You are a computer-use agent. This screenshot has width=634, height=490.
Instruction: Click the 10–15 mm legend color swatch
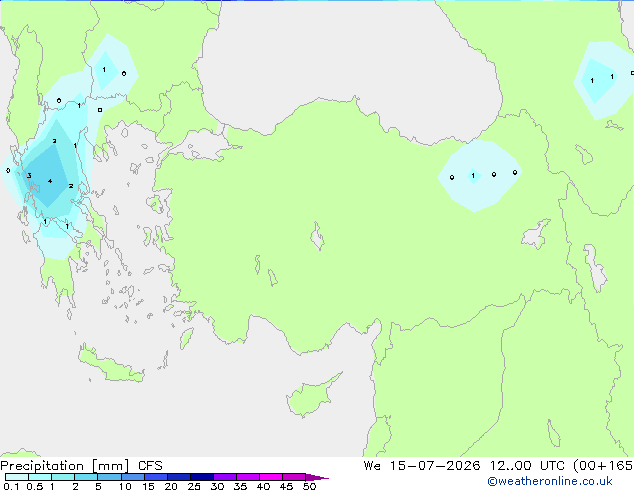(x=132, y=477)
